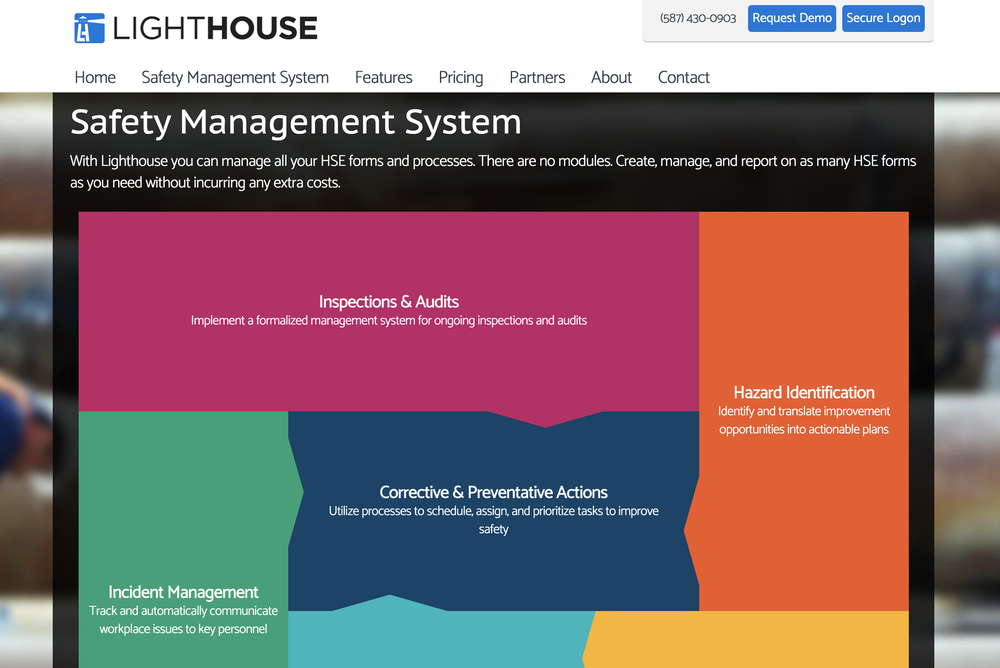The height and width of the screenshot is (668, 1000).
Task: Open the Contact menu item
Action: click(x=684, y=77)
